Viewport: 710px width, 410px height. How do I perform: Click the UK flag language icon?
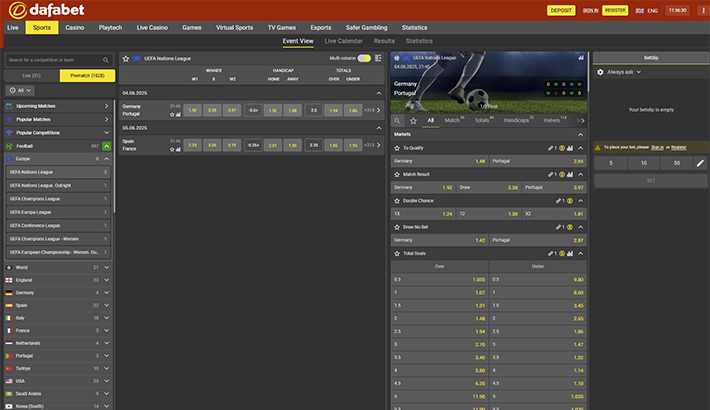[x=639, y=10]
